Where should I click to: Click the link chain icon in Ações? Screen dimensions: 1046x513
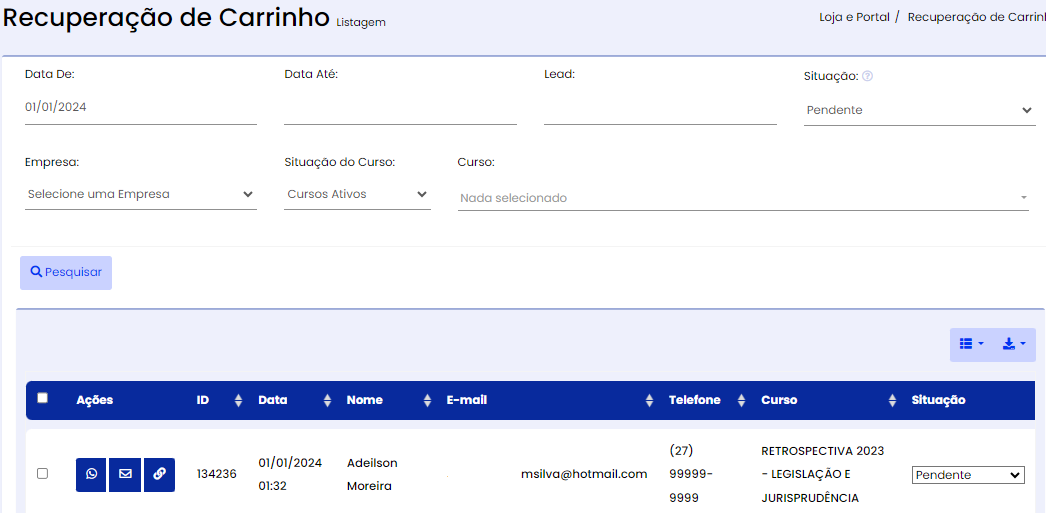[158, 474]
